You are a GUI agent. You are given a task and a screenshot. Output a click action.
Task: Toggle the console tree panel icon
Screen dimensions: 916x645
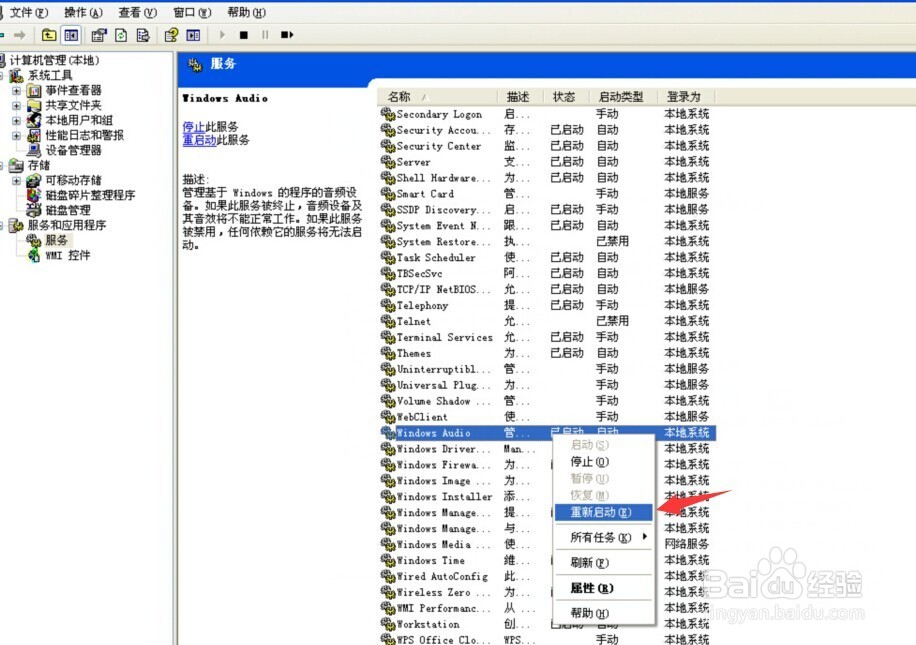71,36
